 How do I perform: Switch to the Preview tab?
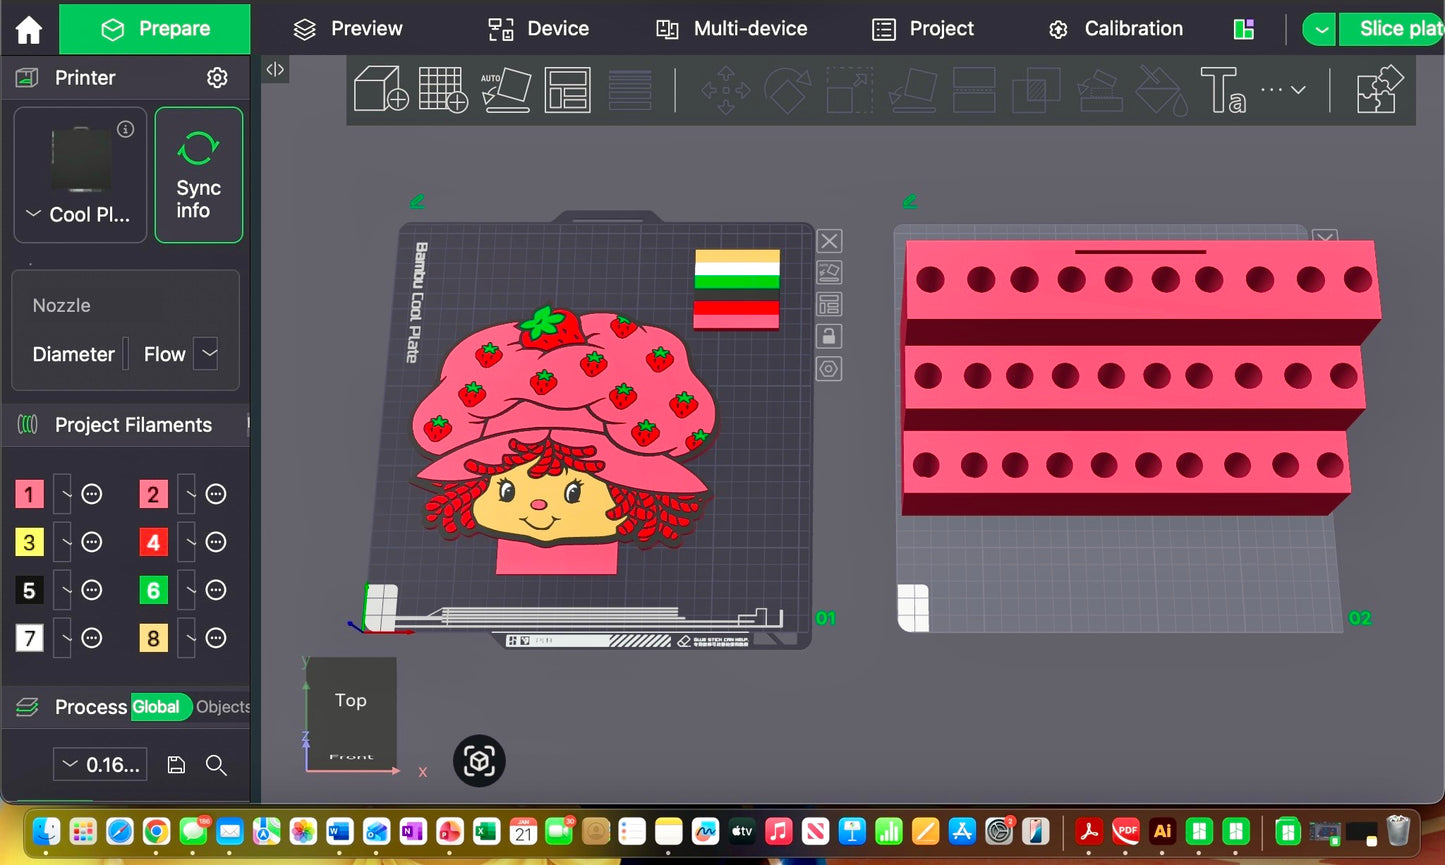347,29
